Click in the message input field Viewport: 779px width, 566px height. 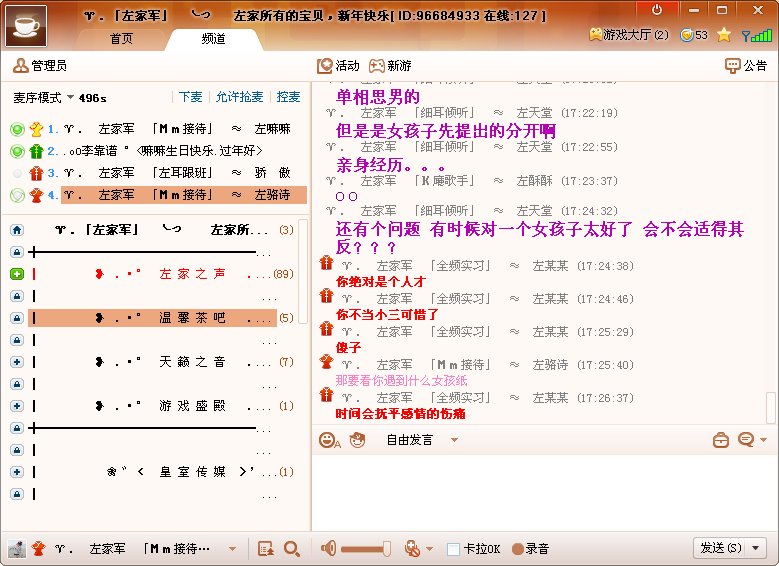pyautogui.click(x=545, y=493)
